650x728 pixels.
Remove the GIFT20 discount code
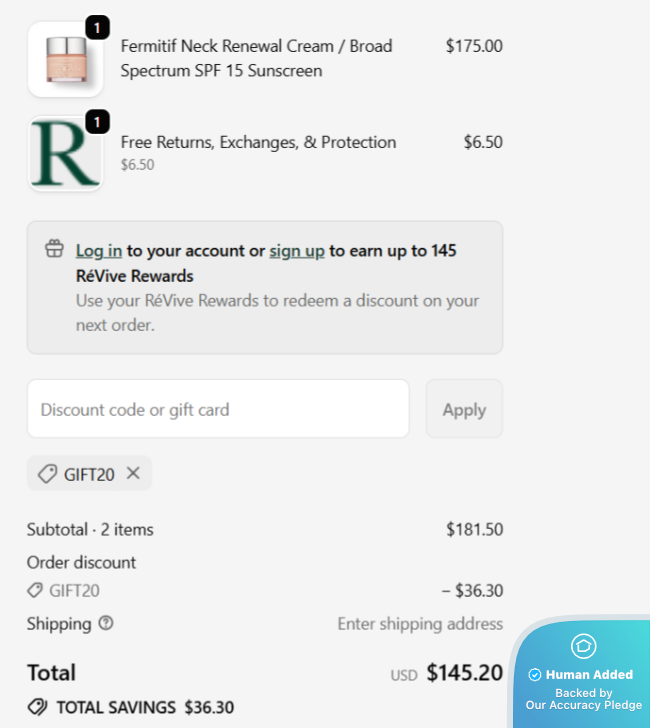tap(133, 474)
